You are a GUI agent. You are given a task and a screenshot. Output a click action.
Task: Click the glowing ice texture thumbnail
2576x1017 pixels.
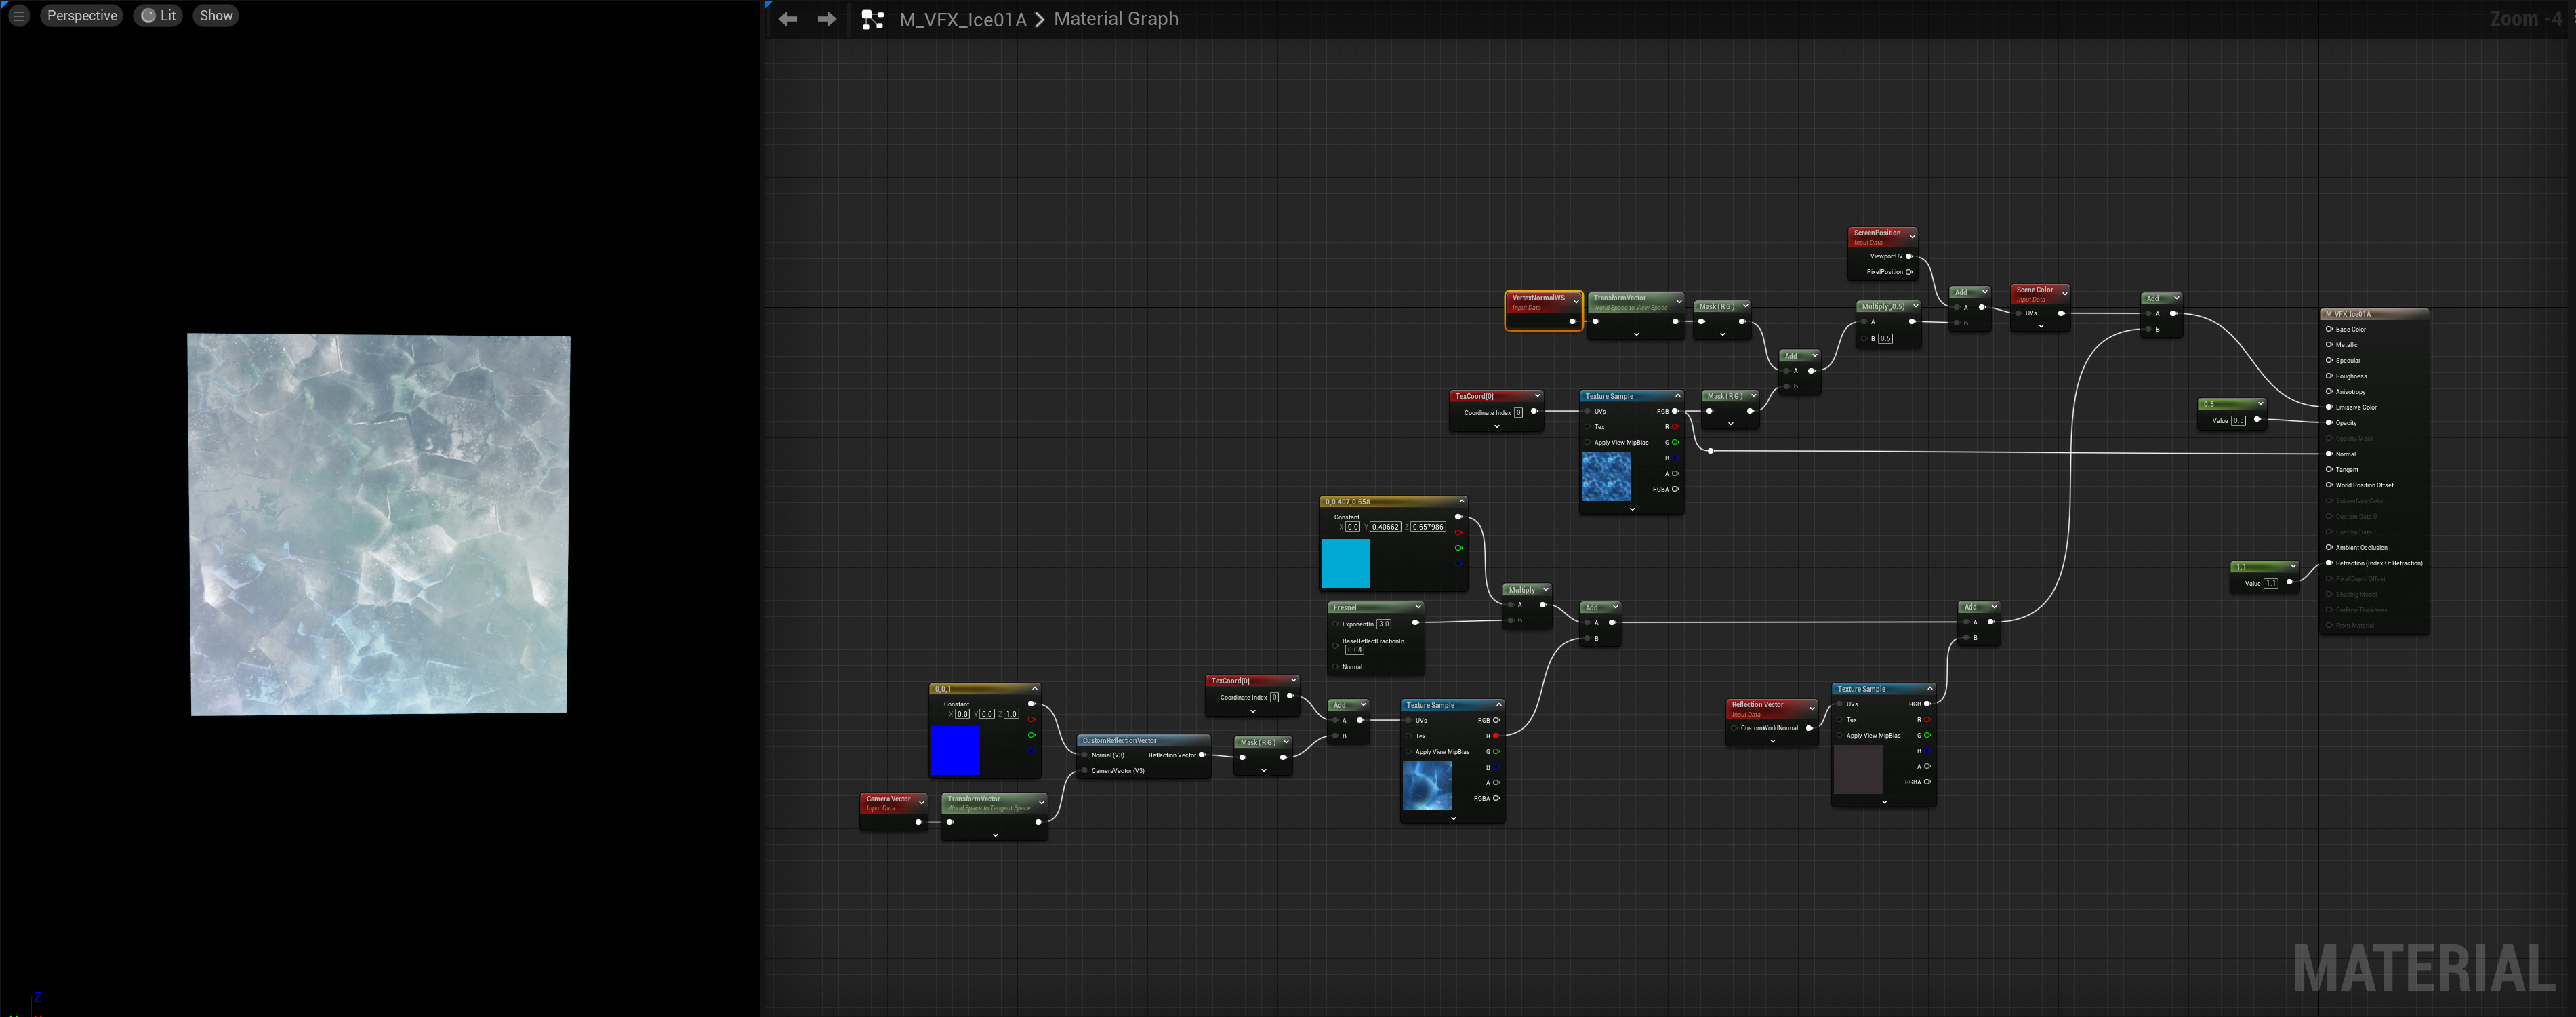(x=1427, y=786)
